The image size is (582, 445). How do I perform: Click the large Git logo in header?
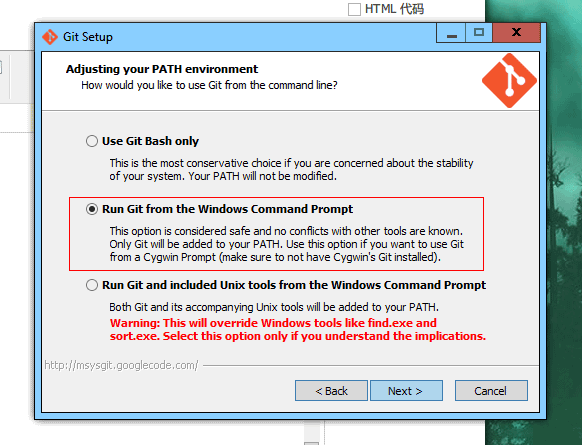point(509,81)
